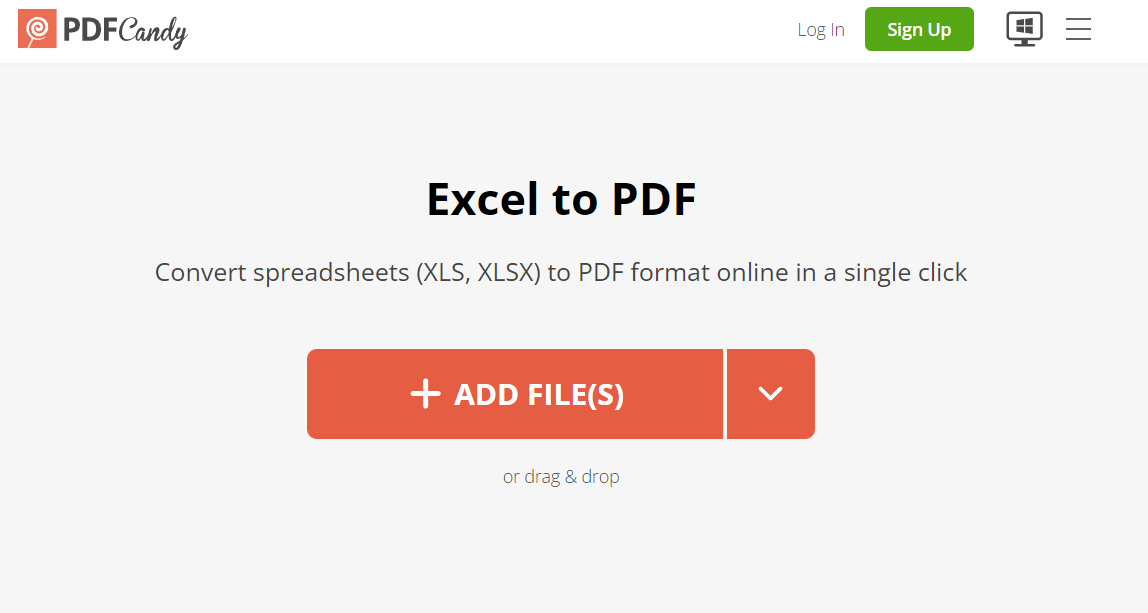Click the "or drag & drop" text
This screenshot has width=1148, height=613.
pos(561,477)
